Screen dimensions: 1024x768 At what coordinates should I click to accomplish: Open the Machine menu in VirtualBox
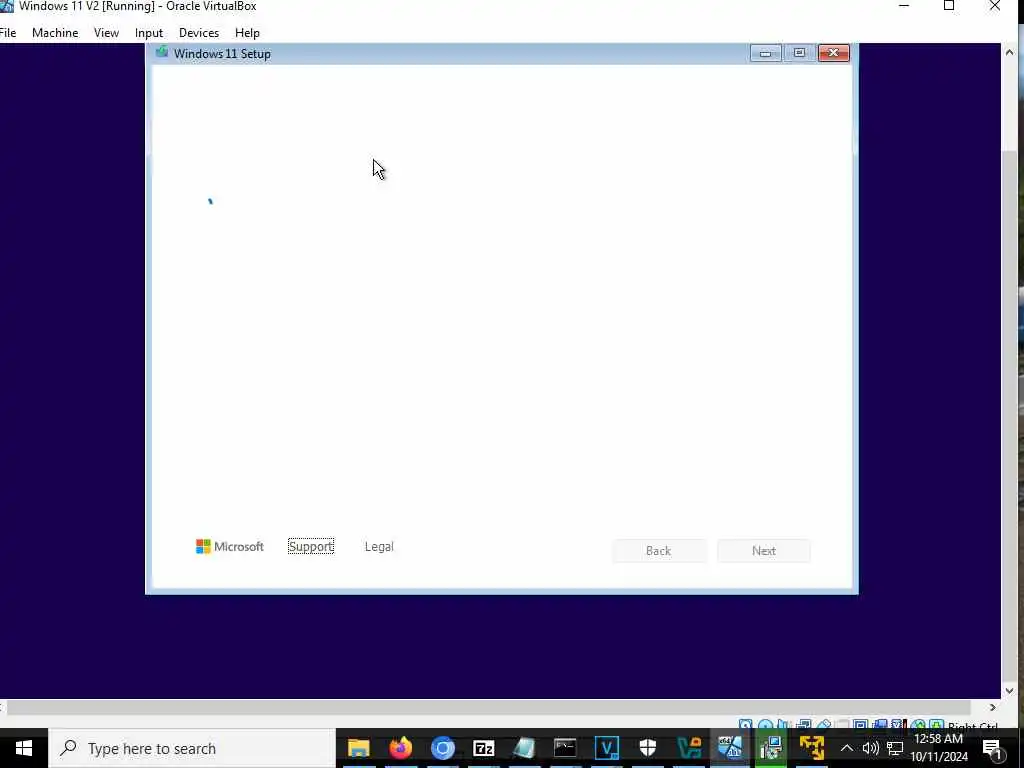coord(55,33)
